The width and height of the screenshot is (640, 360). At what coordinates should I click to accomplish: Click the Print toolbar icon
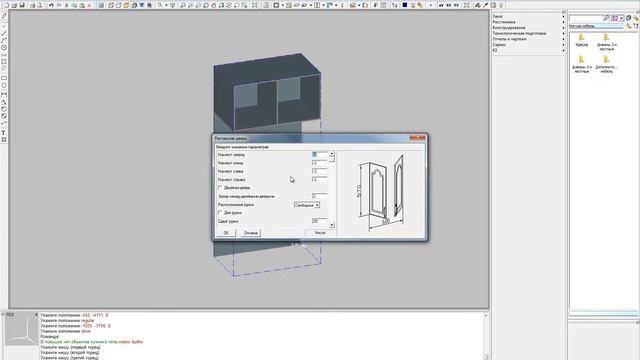(32, 5)
